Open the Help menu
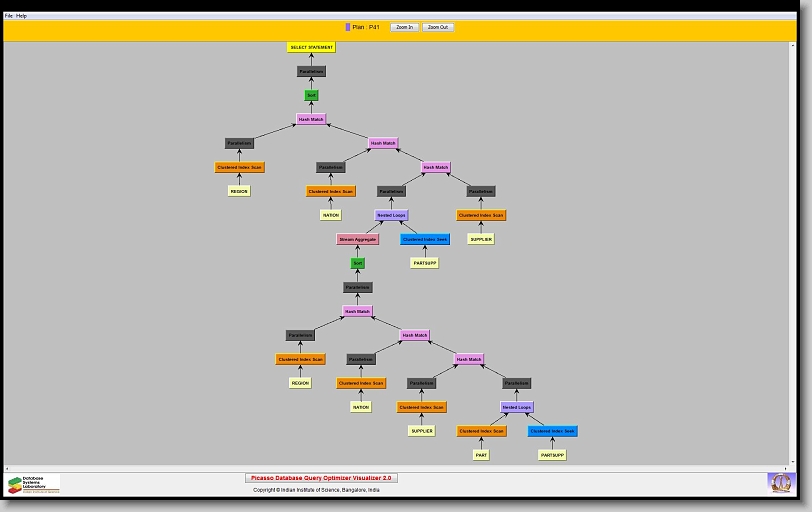The width and height of the screenshot is (812, 512). (22, 16)
